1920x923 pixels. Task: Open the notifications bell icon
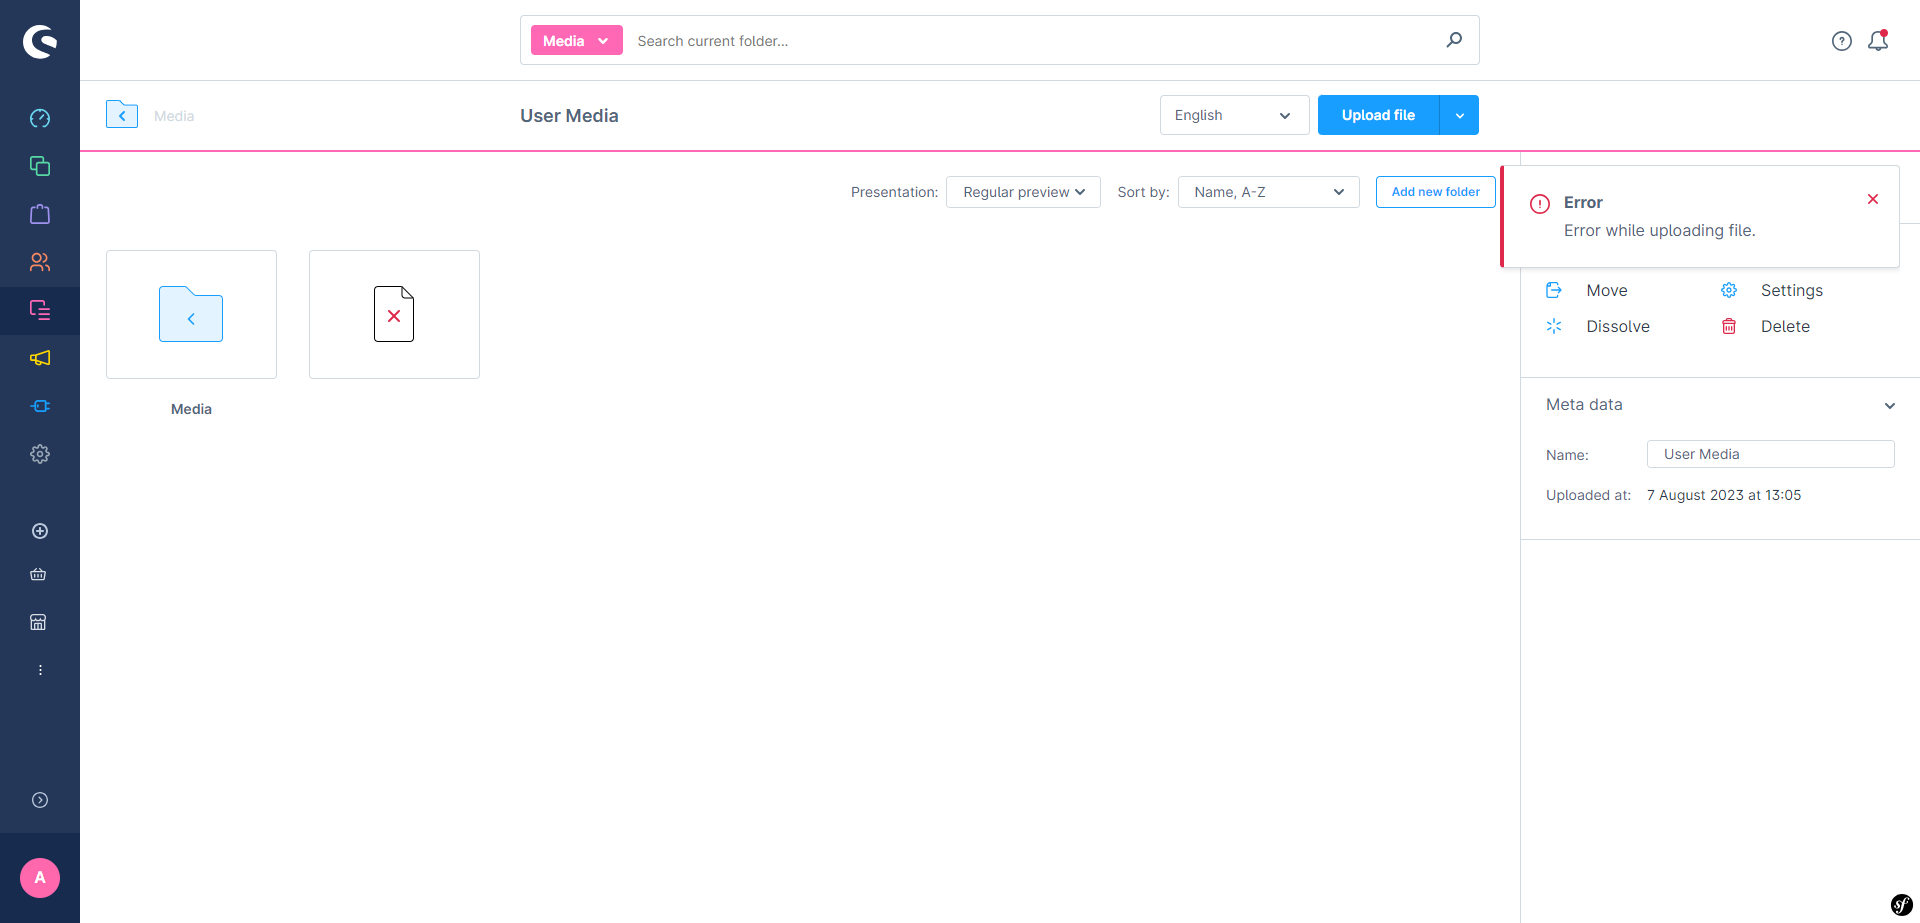click(1878, 41)
